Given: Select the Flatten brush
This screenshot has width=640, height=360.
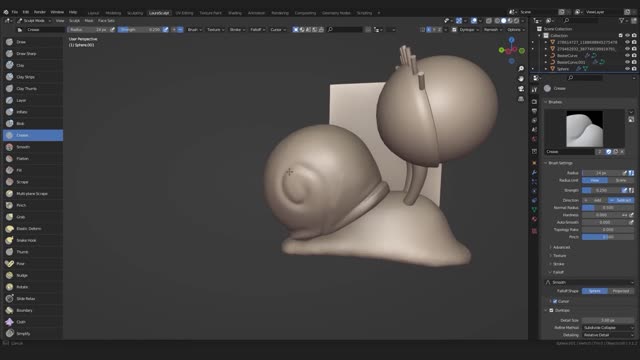Looking at the screenshot, I should [x=33, y=159].
